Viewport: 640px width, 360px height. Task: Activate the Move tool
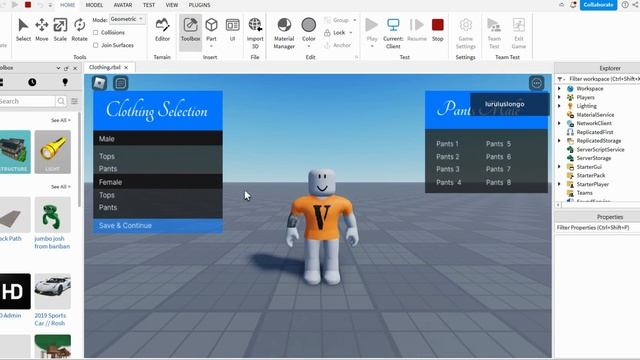42,29
